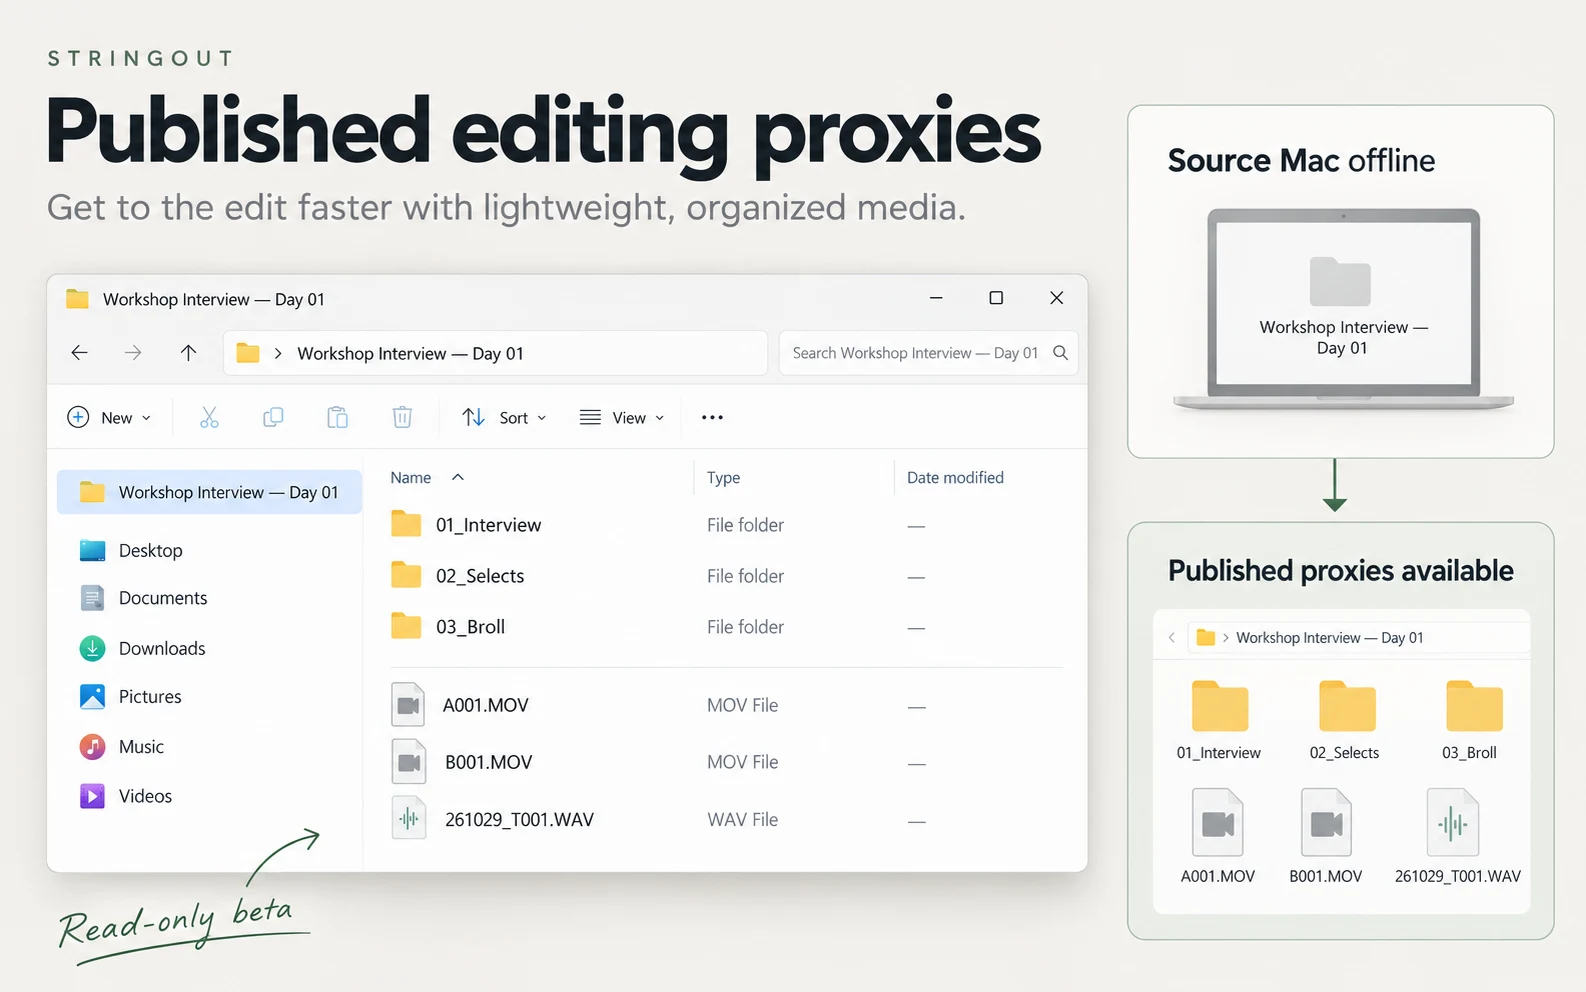Click the Delete trash icon
The height and width of the screenshot is (992, 1586).
(x=402, y=417)
